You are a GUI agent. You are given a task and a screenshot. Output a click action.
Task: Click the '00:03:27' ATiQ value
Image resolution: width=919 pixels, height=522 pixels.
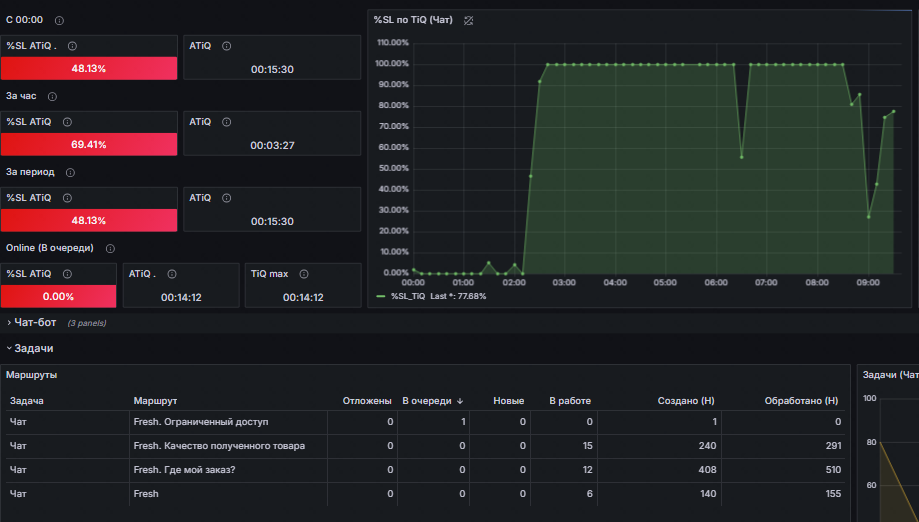click(x=273, y=146)
